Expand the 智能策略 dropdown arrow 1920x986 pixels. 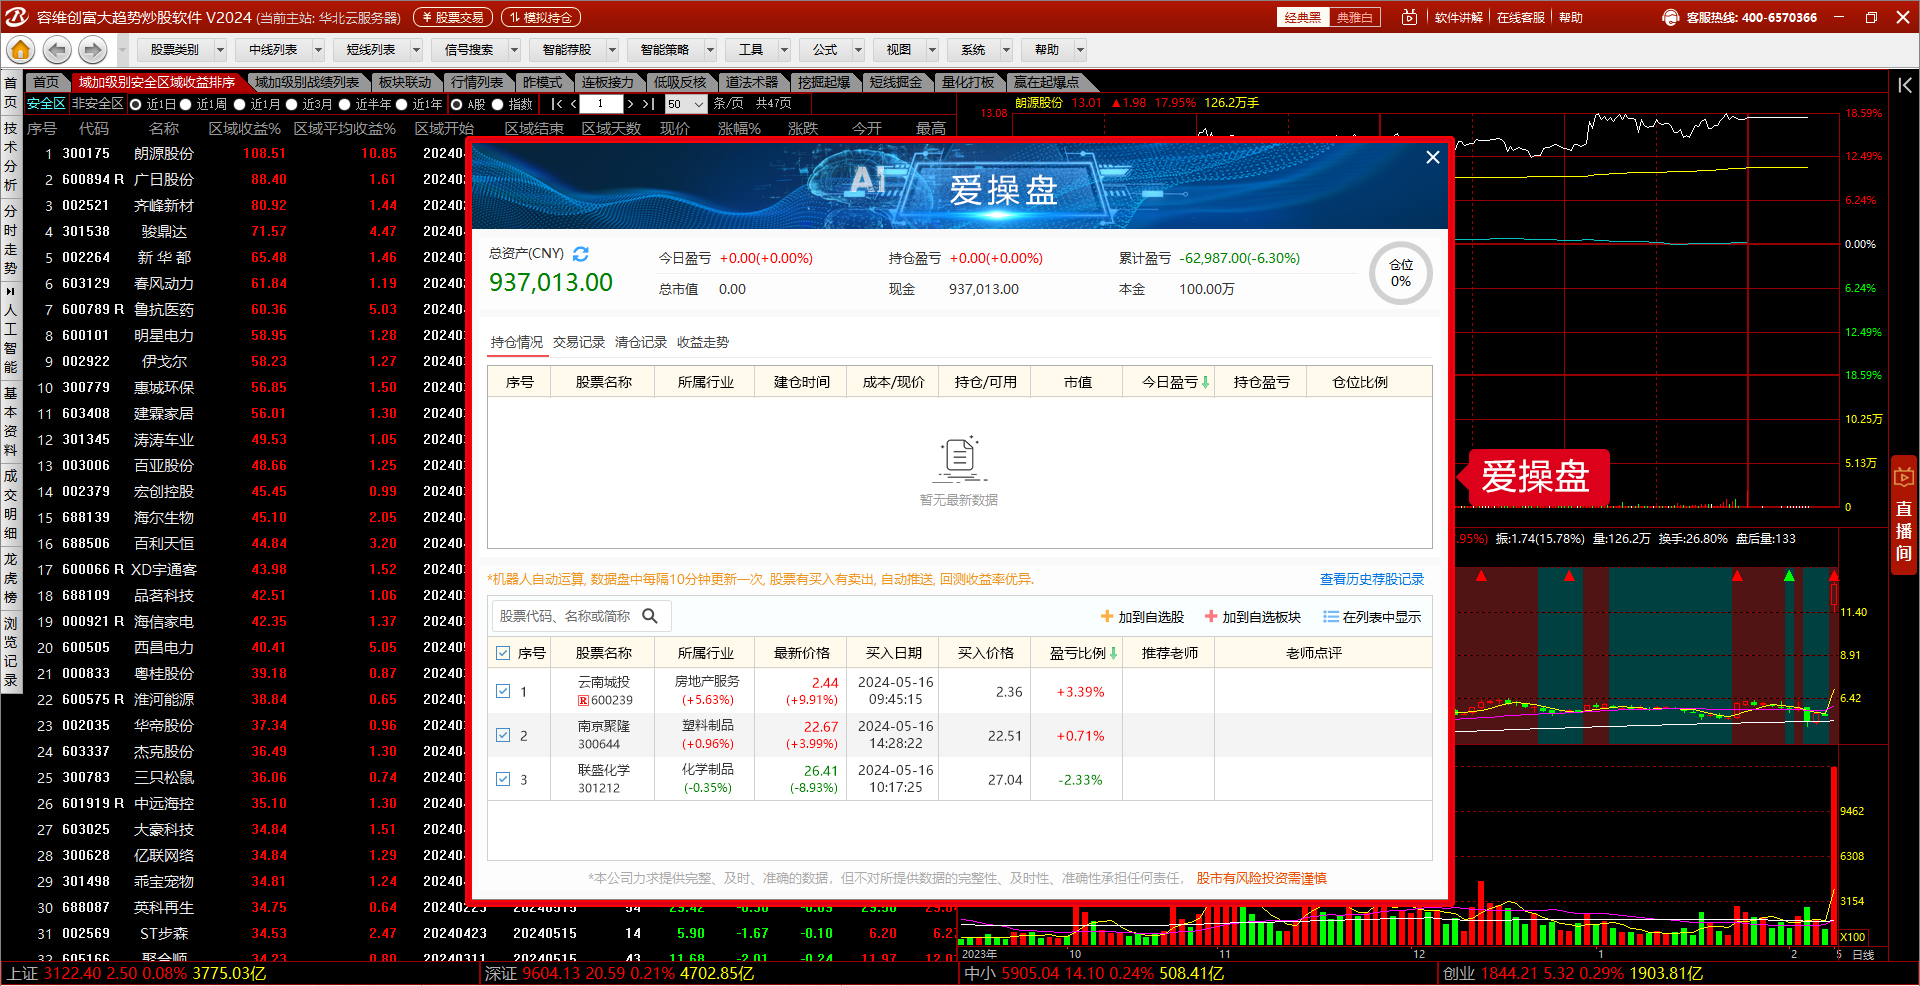pyautogui.click(x=710, y=50)
